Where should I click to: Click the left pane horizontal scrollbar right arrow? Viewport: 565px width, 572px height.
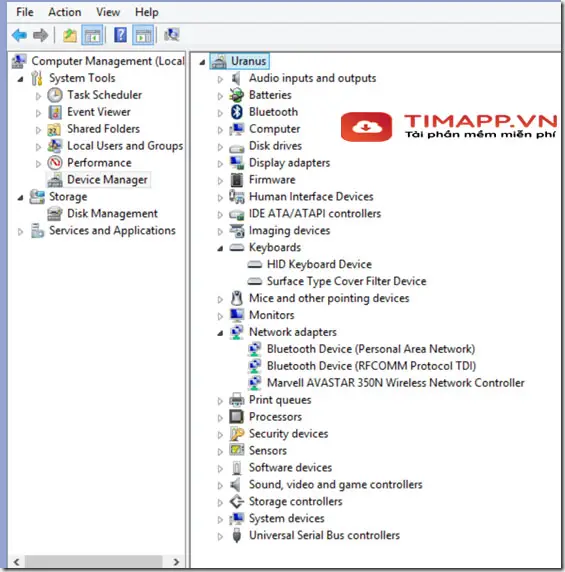(176, 561)
